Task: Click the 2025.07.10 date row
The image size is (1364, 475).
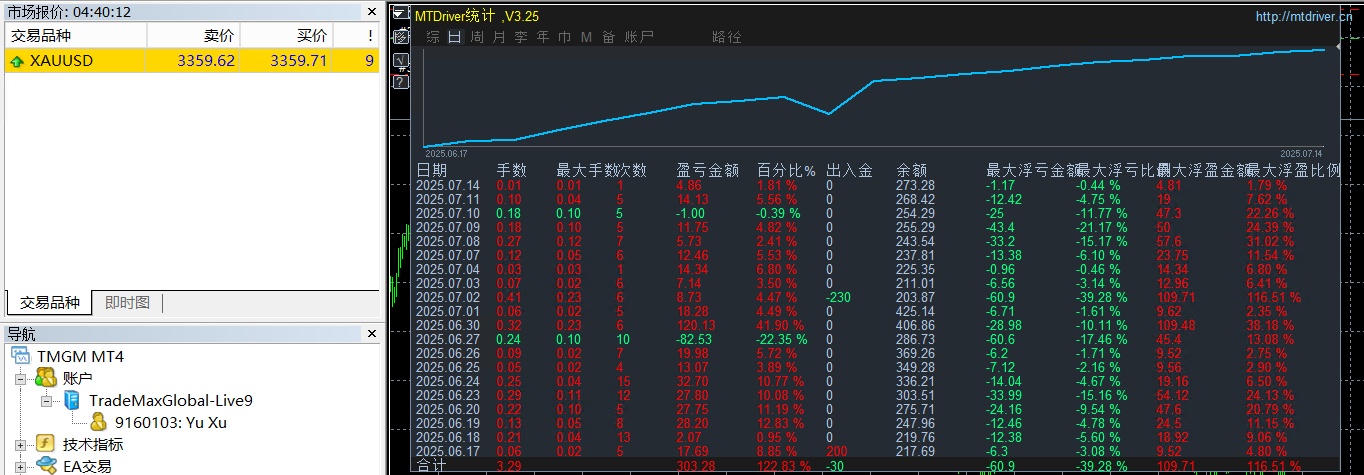Action: (x=448, y=213)
